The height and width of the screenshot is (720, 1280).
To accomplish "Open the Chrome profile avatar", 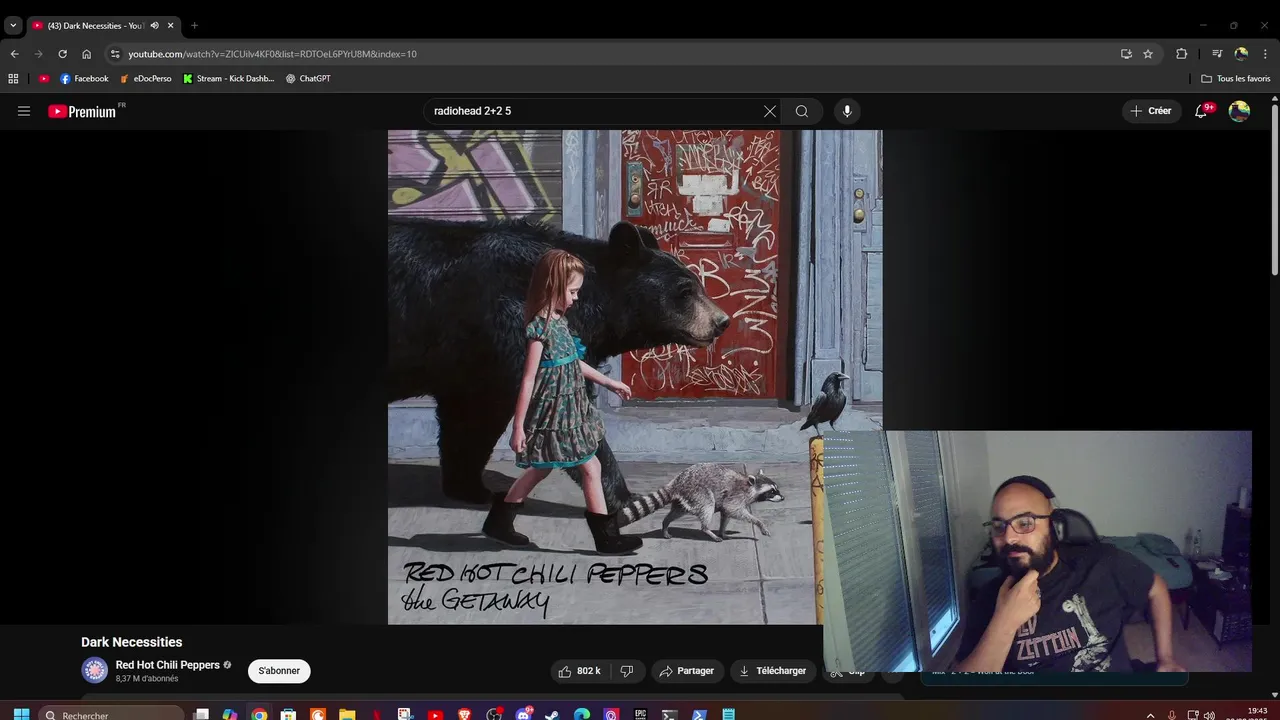I will point(1241,54).
